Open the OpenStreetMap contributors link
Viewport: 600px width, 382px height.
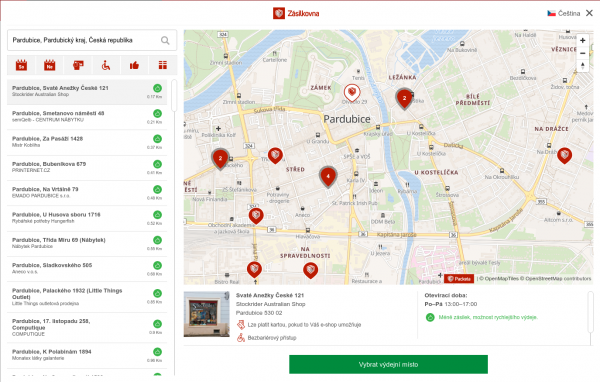tap(556, 279)
